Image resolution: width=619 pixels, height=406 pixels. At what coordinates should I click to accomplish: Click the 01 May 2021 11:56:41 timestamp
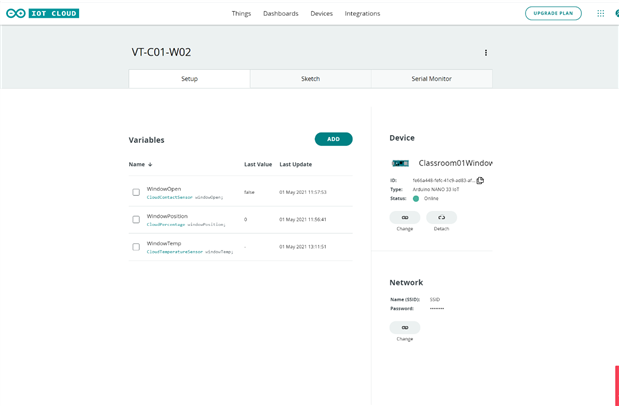[303, 220]
